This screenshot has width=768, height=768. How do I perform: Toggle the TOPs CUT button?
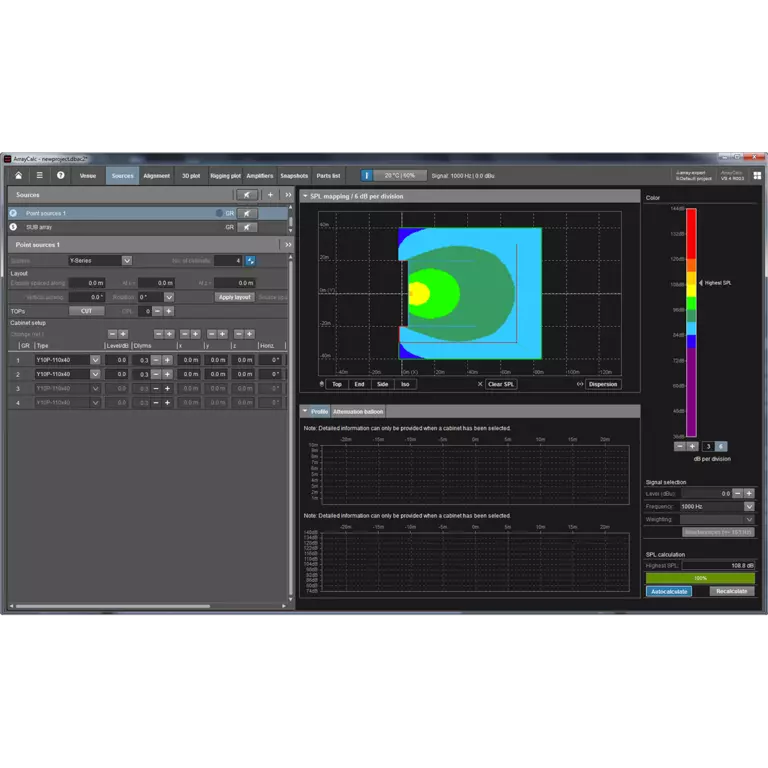coord(86,311)
